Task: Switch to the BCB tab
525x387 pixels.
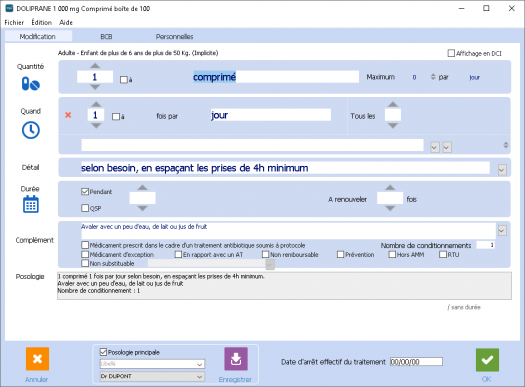Action: [106, 36]
